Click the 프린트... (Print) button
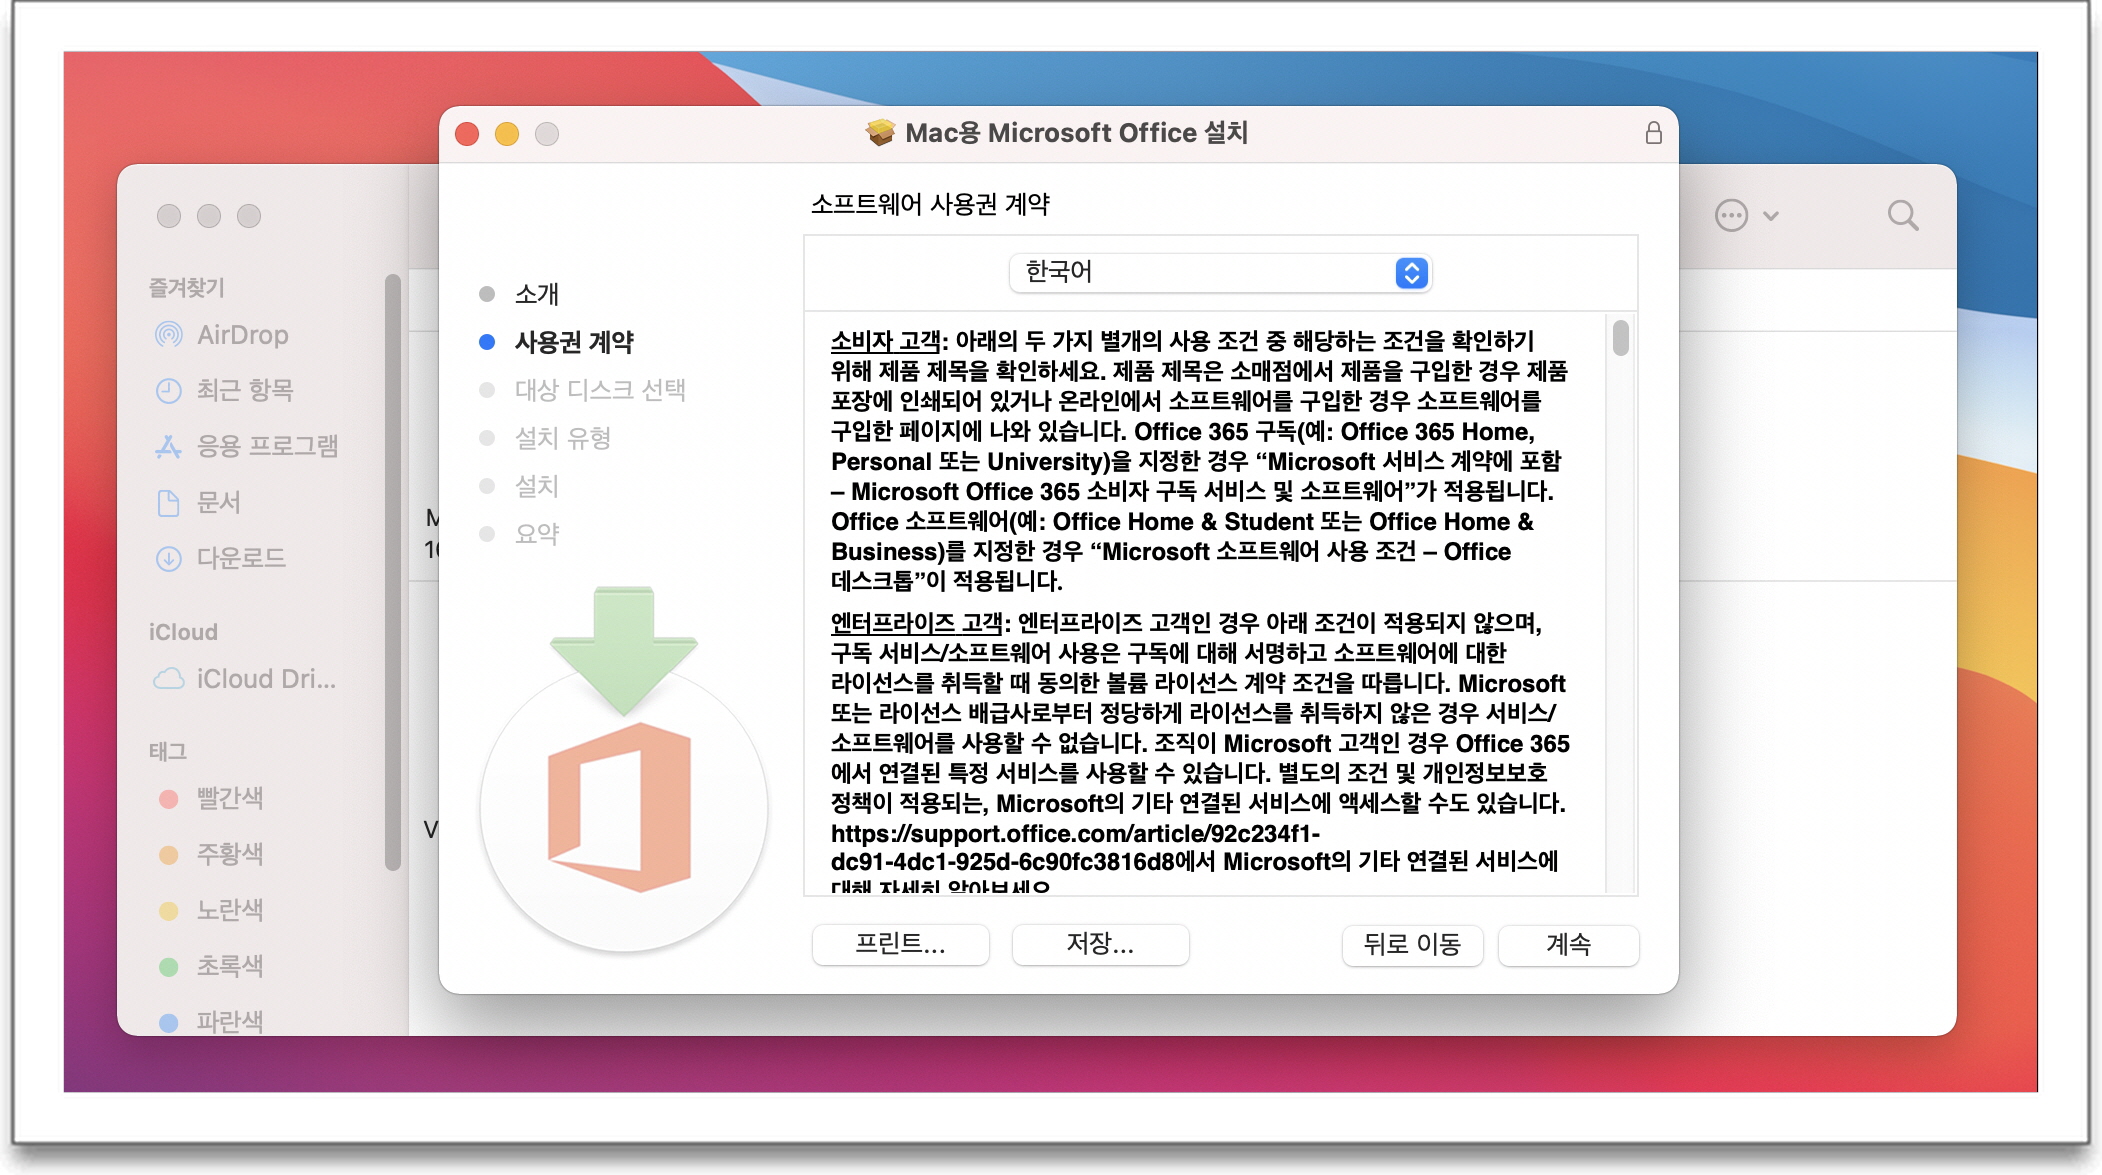The width and height of the screenshot is (2102, 1175). pos(900,944)
